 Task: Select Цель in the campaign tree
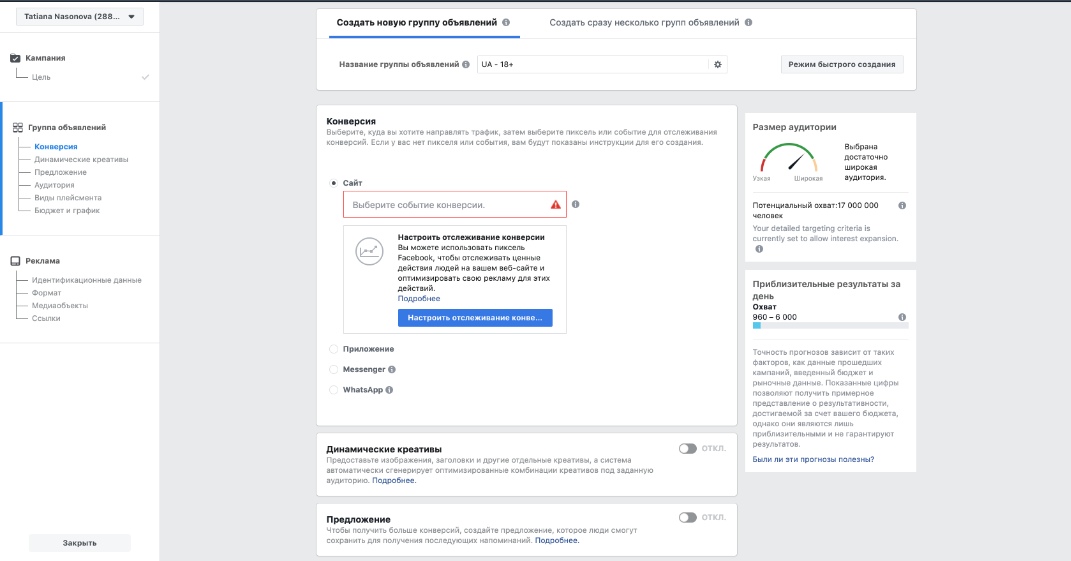point(41,77)
